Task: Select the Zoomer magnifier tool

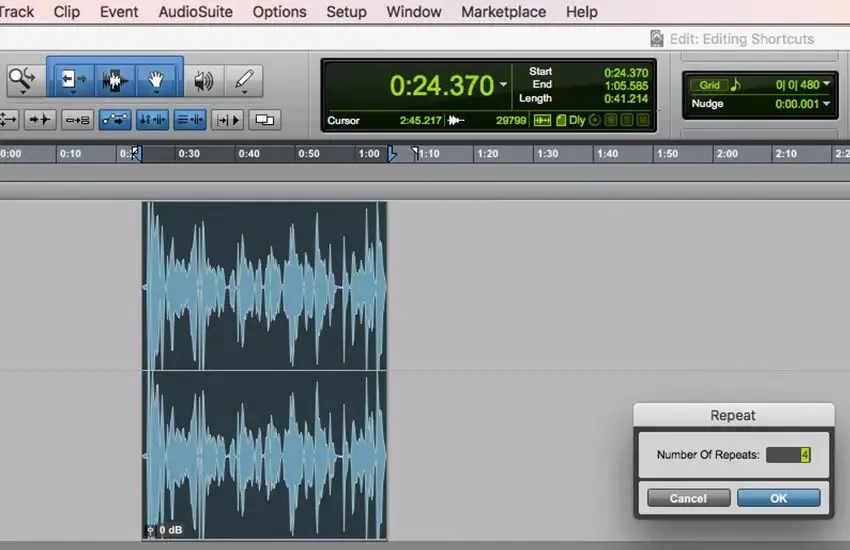Action: point(22,81)
